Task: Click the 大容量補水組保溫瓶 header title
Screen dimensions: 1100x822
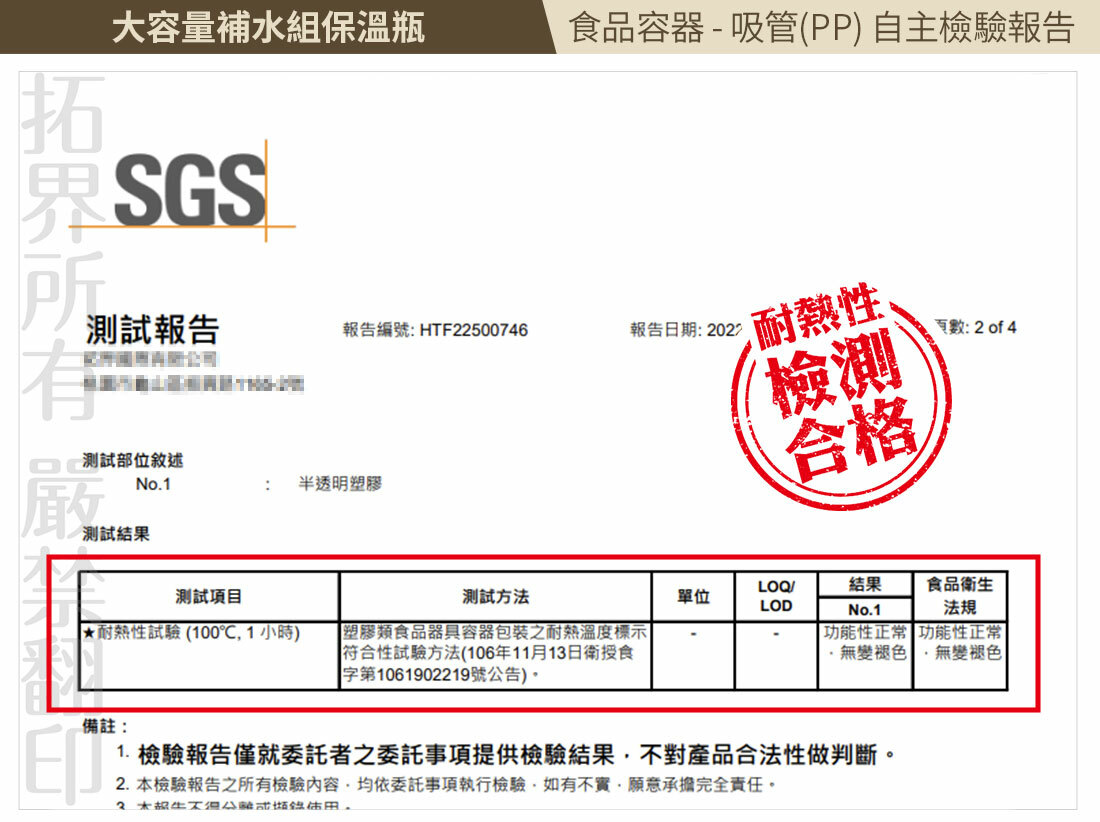Action: coord(268,27)
